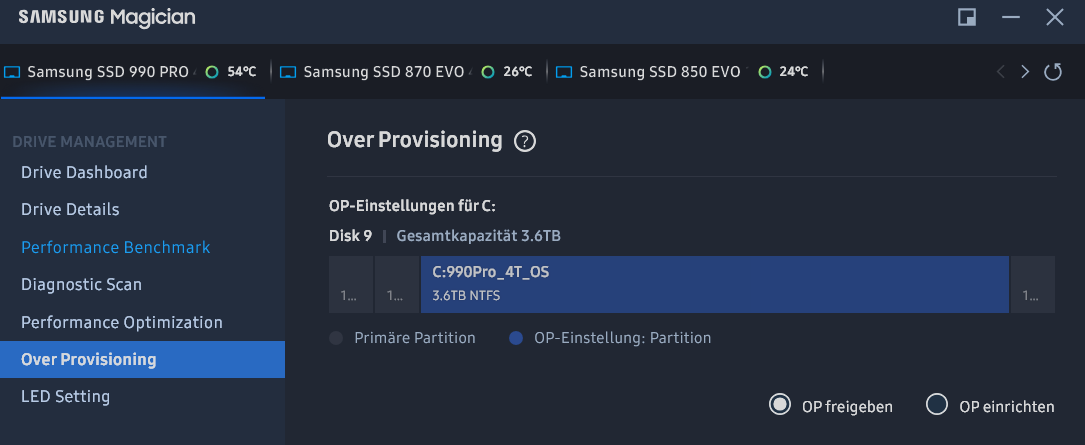
Task: Click the Over Provisioning help question mark icon
Action: click(x=525, y=141)
